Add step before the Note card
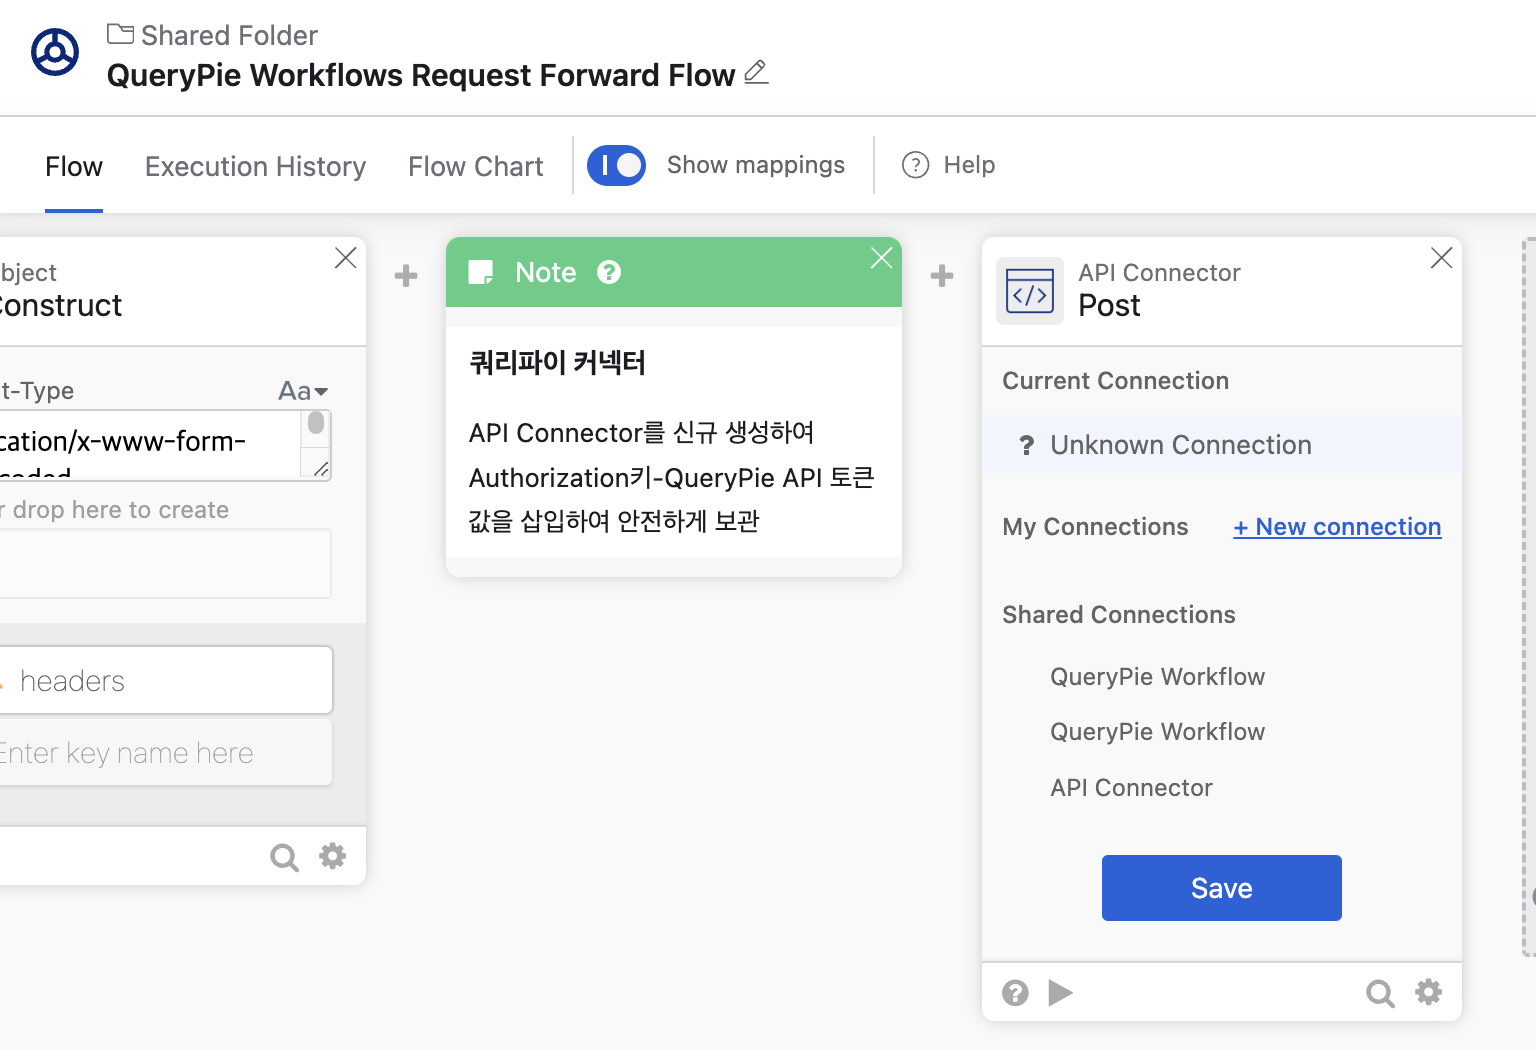The height and width of the screenshot is (1050, 1536). (406, 276)
